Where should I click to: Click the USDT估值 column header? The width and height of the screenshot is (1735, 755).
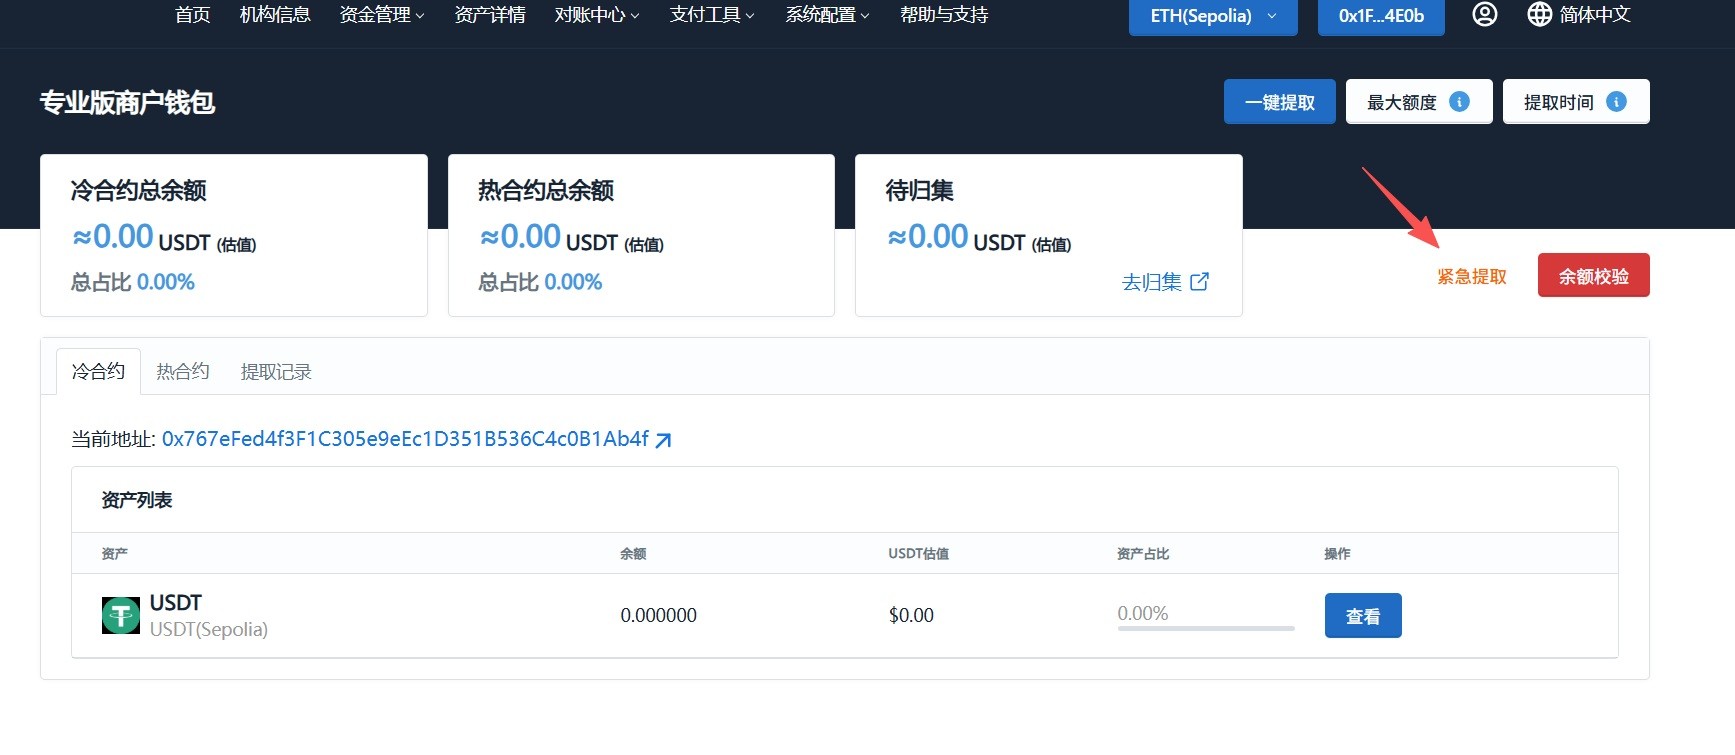[x=918, y=553]
